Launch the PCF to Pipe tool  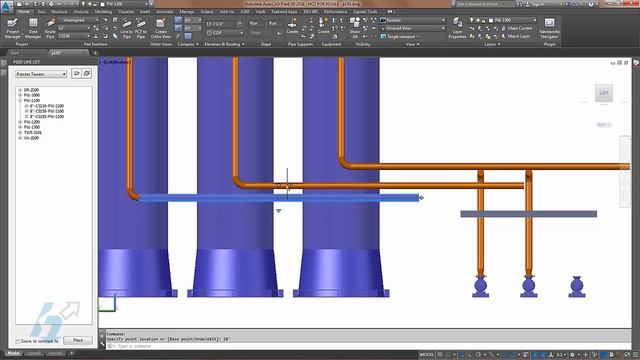pyautogui.click(x=141, y=28)
